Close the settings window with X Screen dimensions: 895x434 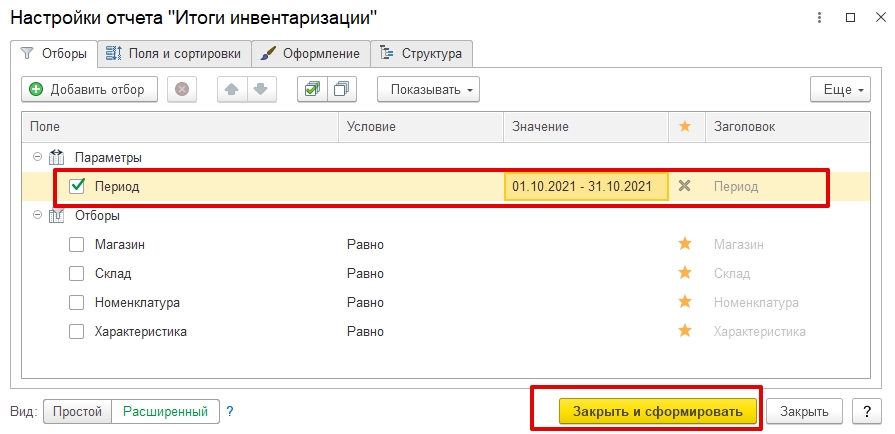click(881, 18)
